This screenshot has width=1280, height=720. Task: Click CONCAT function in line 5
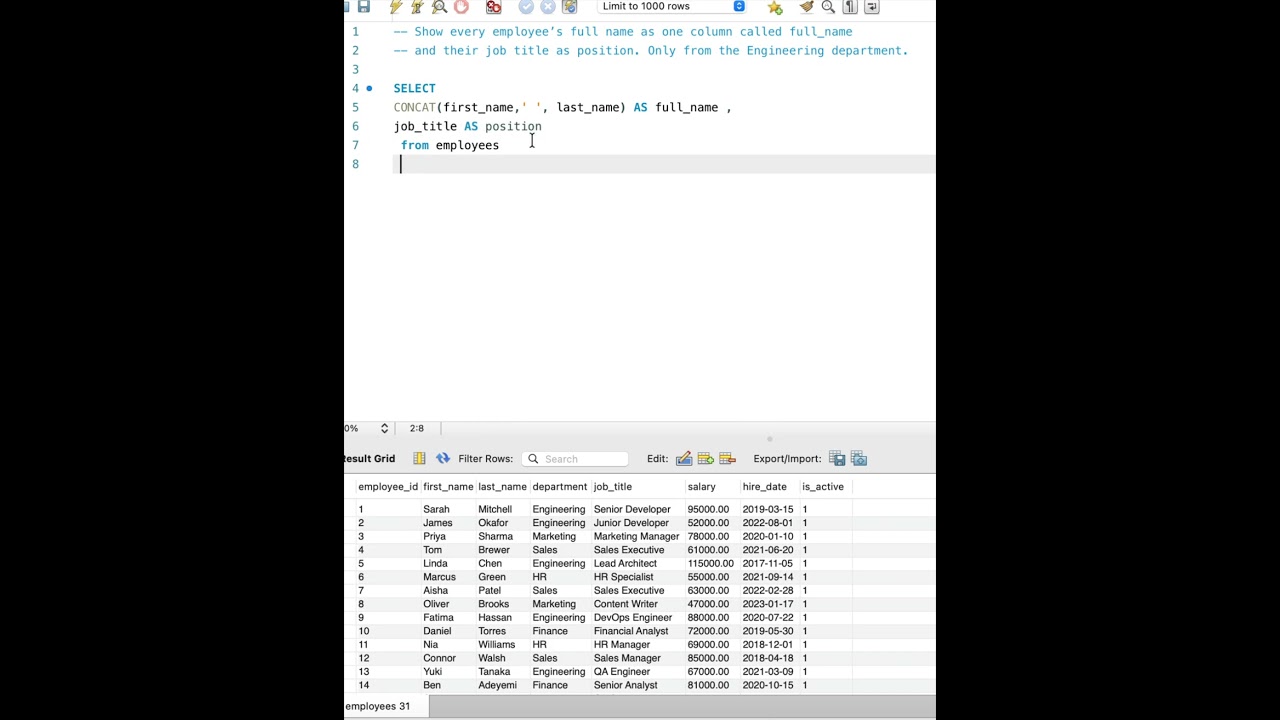point(414,107)
